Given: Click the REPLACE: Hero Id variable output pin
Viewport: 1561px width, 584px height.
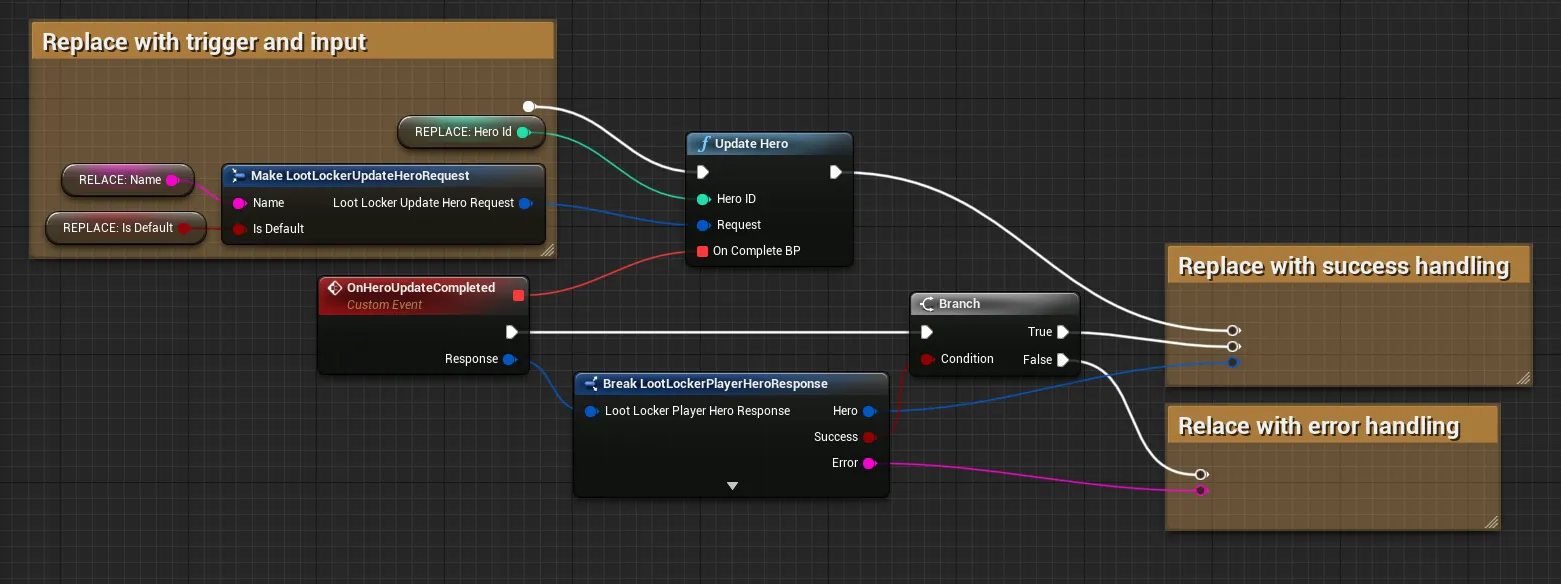Looking at the screenshot, I should coord(523,132).
